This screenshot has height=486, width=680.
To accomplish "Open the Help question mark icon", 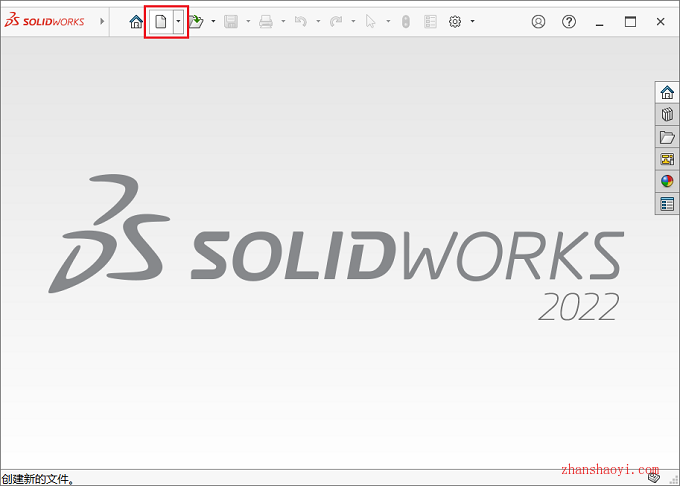I will [x=569, y=21].
